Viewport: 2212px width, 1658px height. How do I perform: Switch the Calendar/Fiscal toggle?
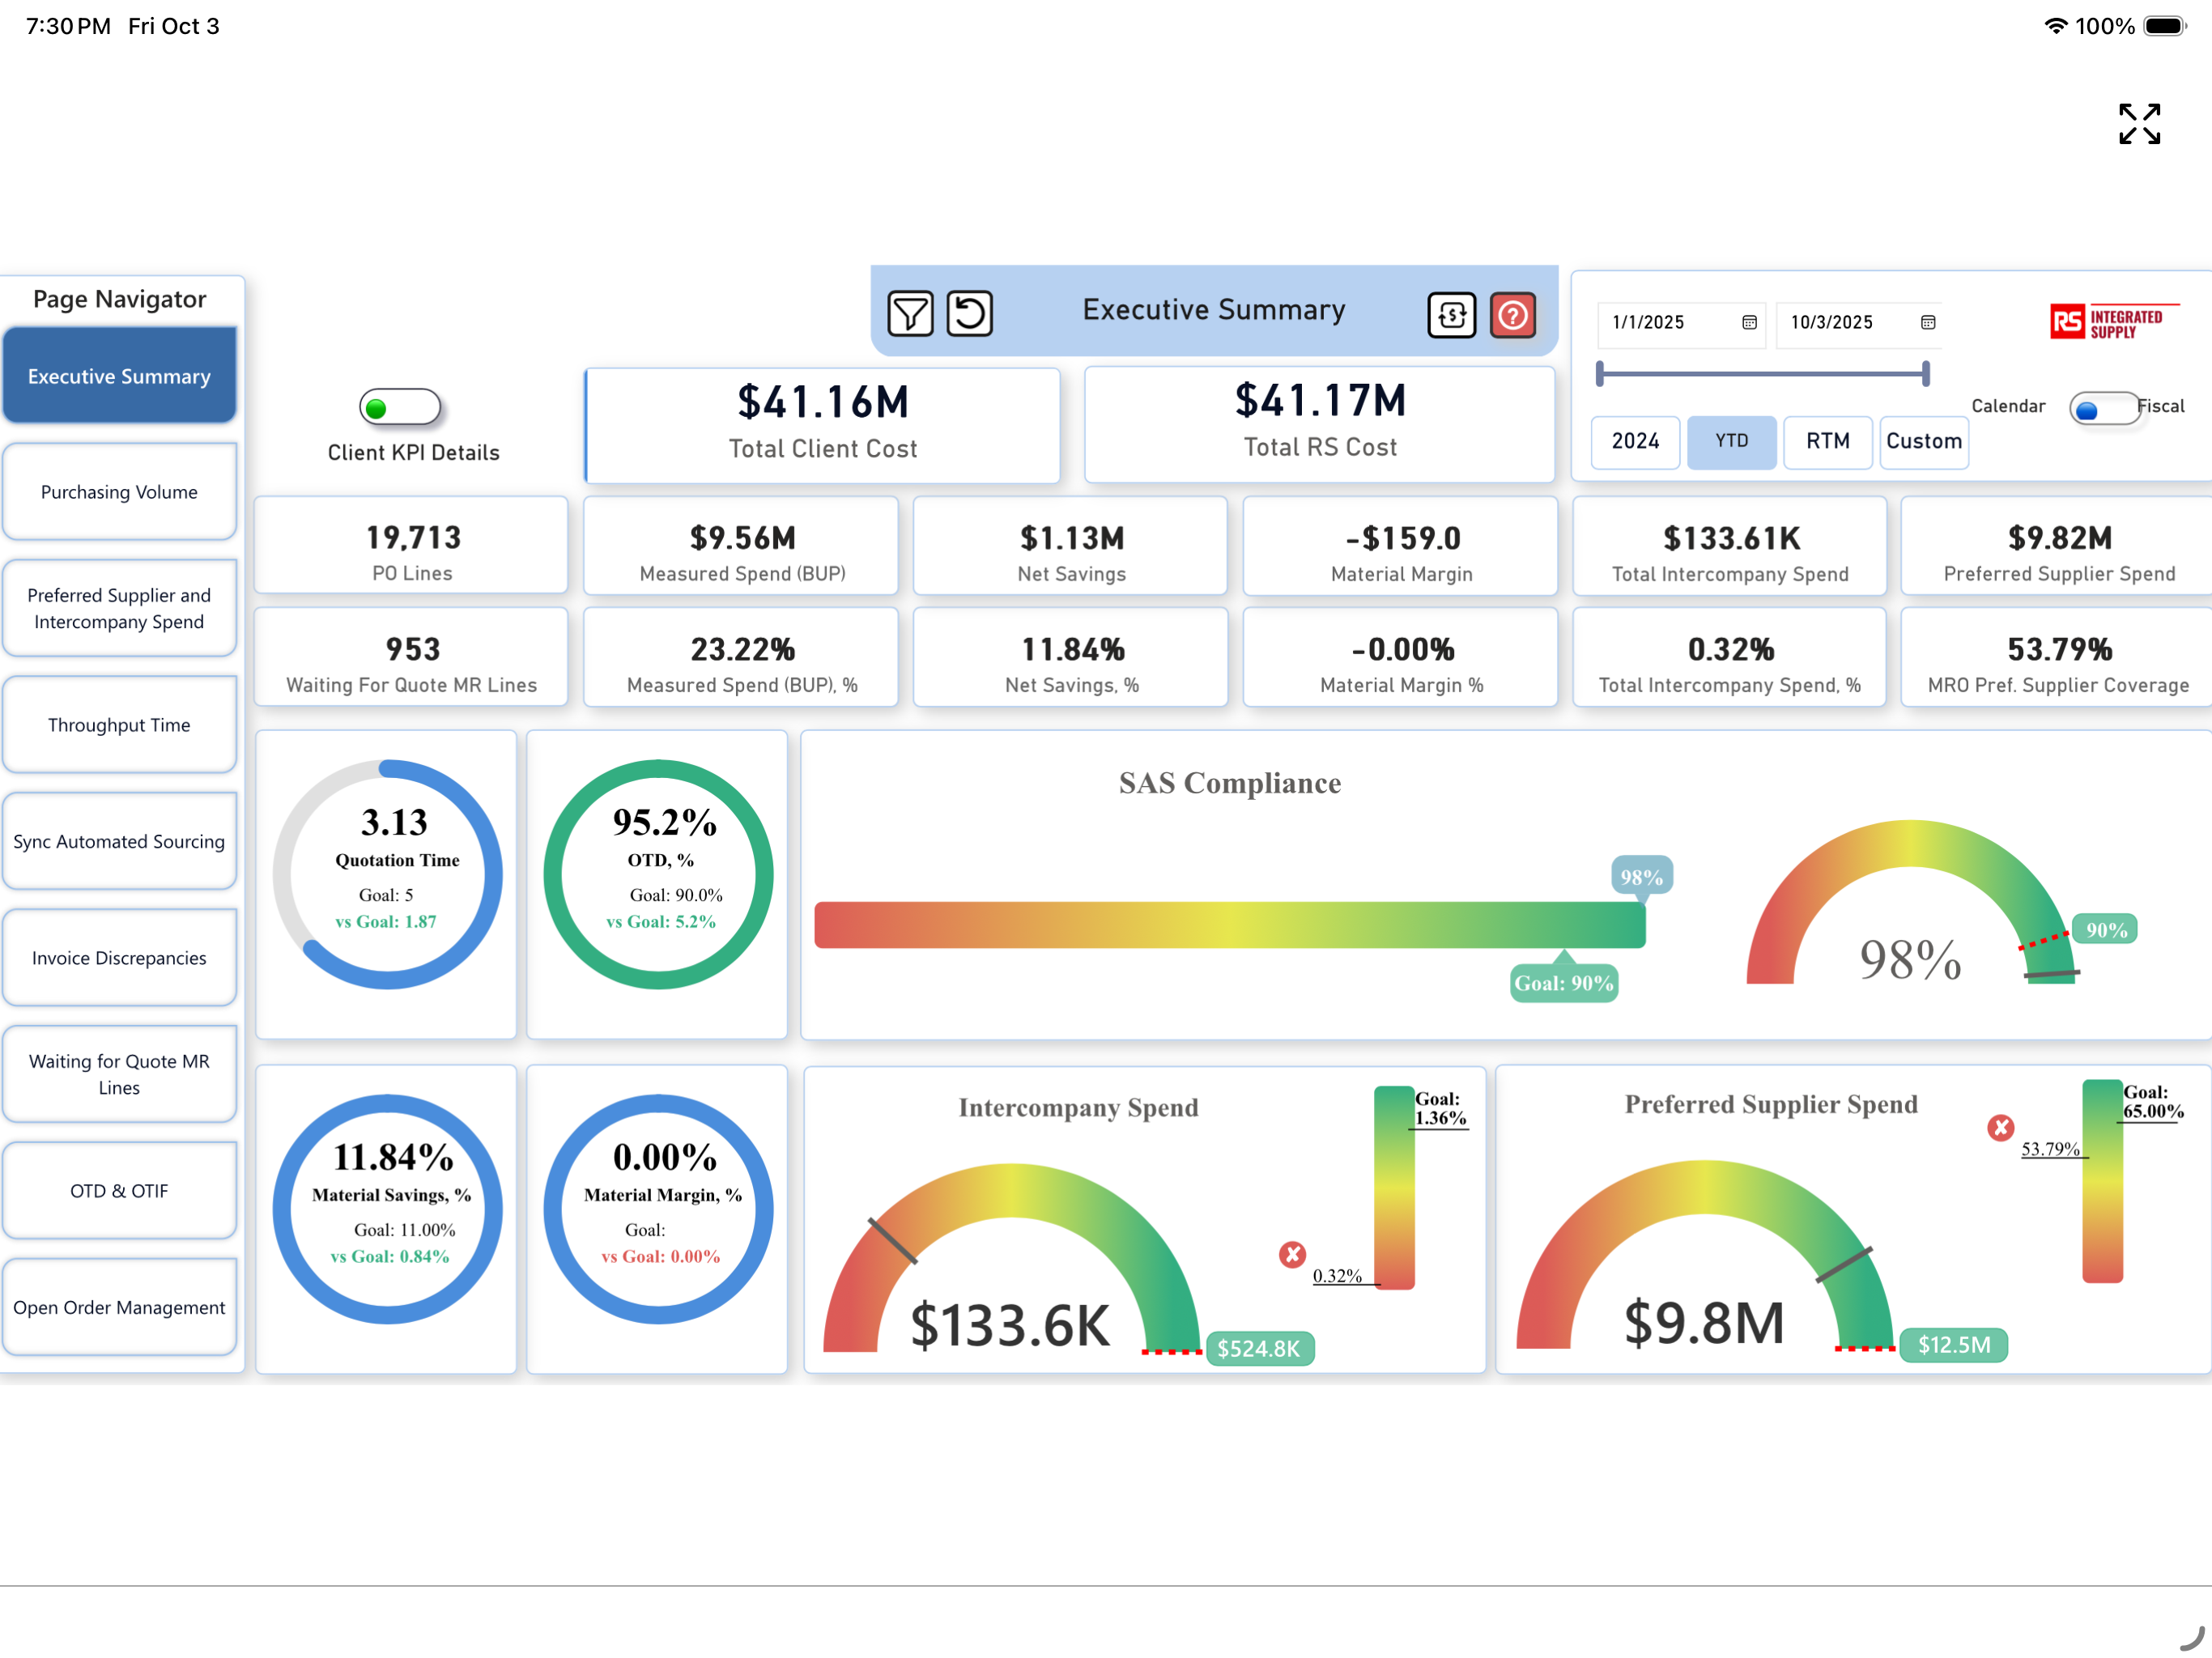pyautogui.click(x=2104, y=408)
